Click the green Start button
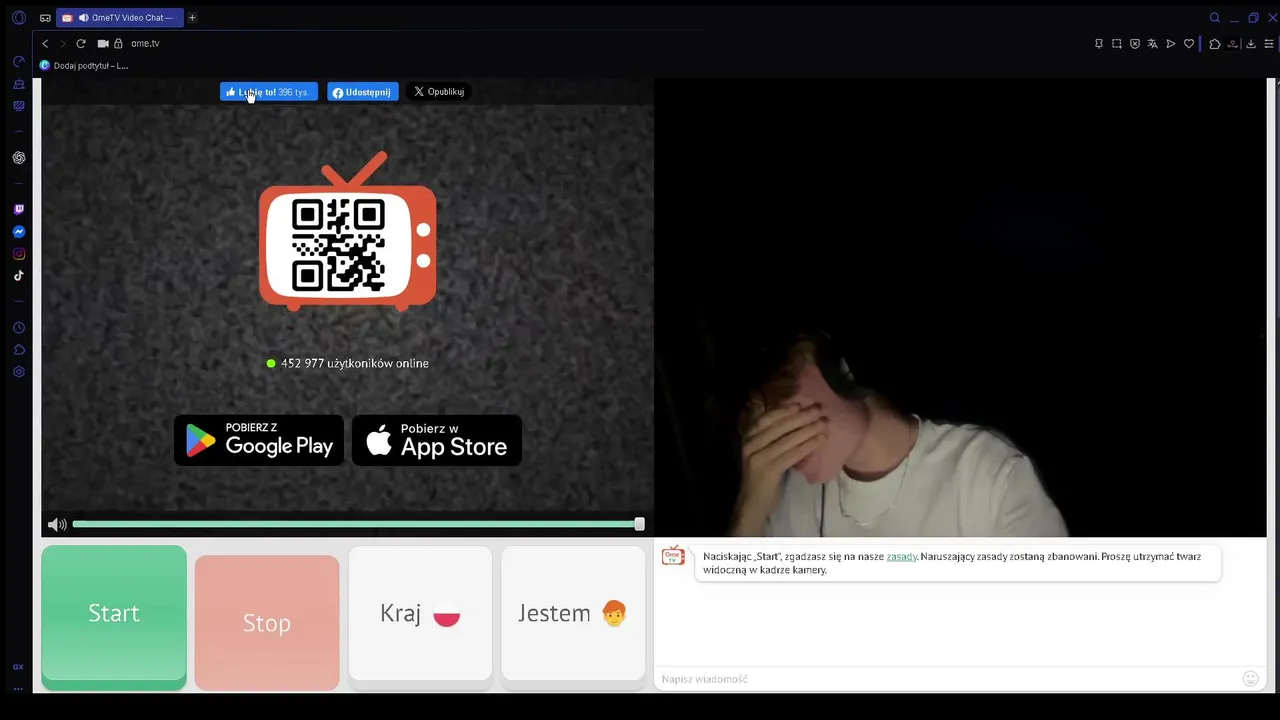Viewport: 1280px width, 720px height. click(x=114, y=617)
